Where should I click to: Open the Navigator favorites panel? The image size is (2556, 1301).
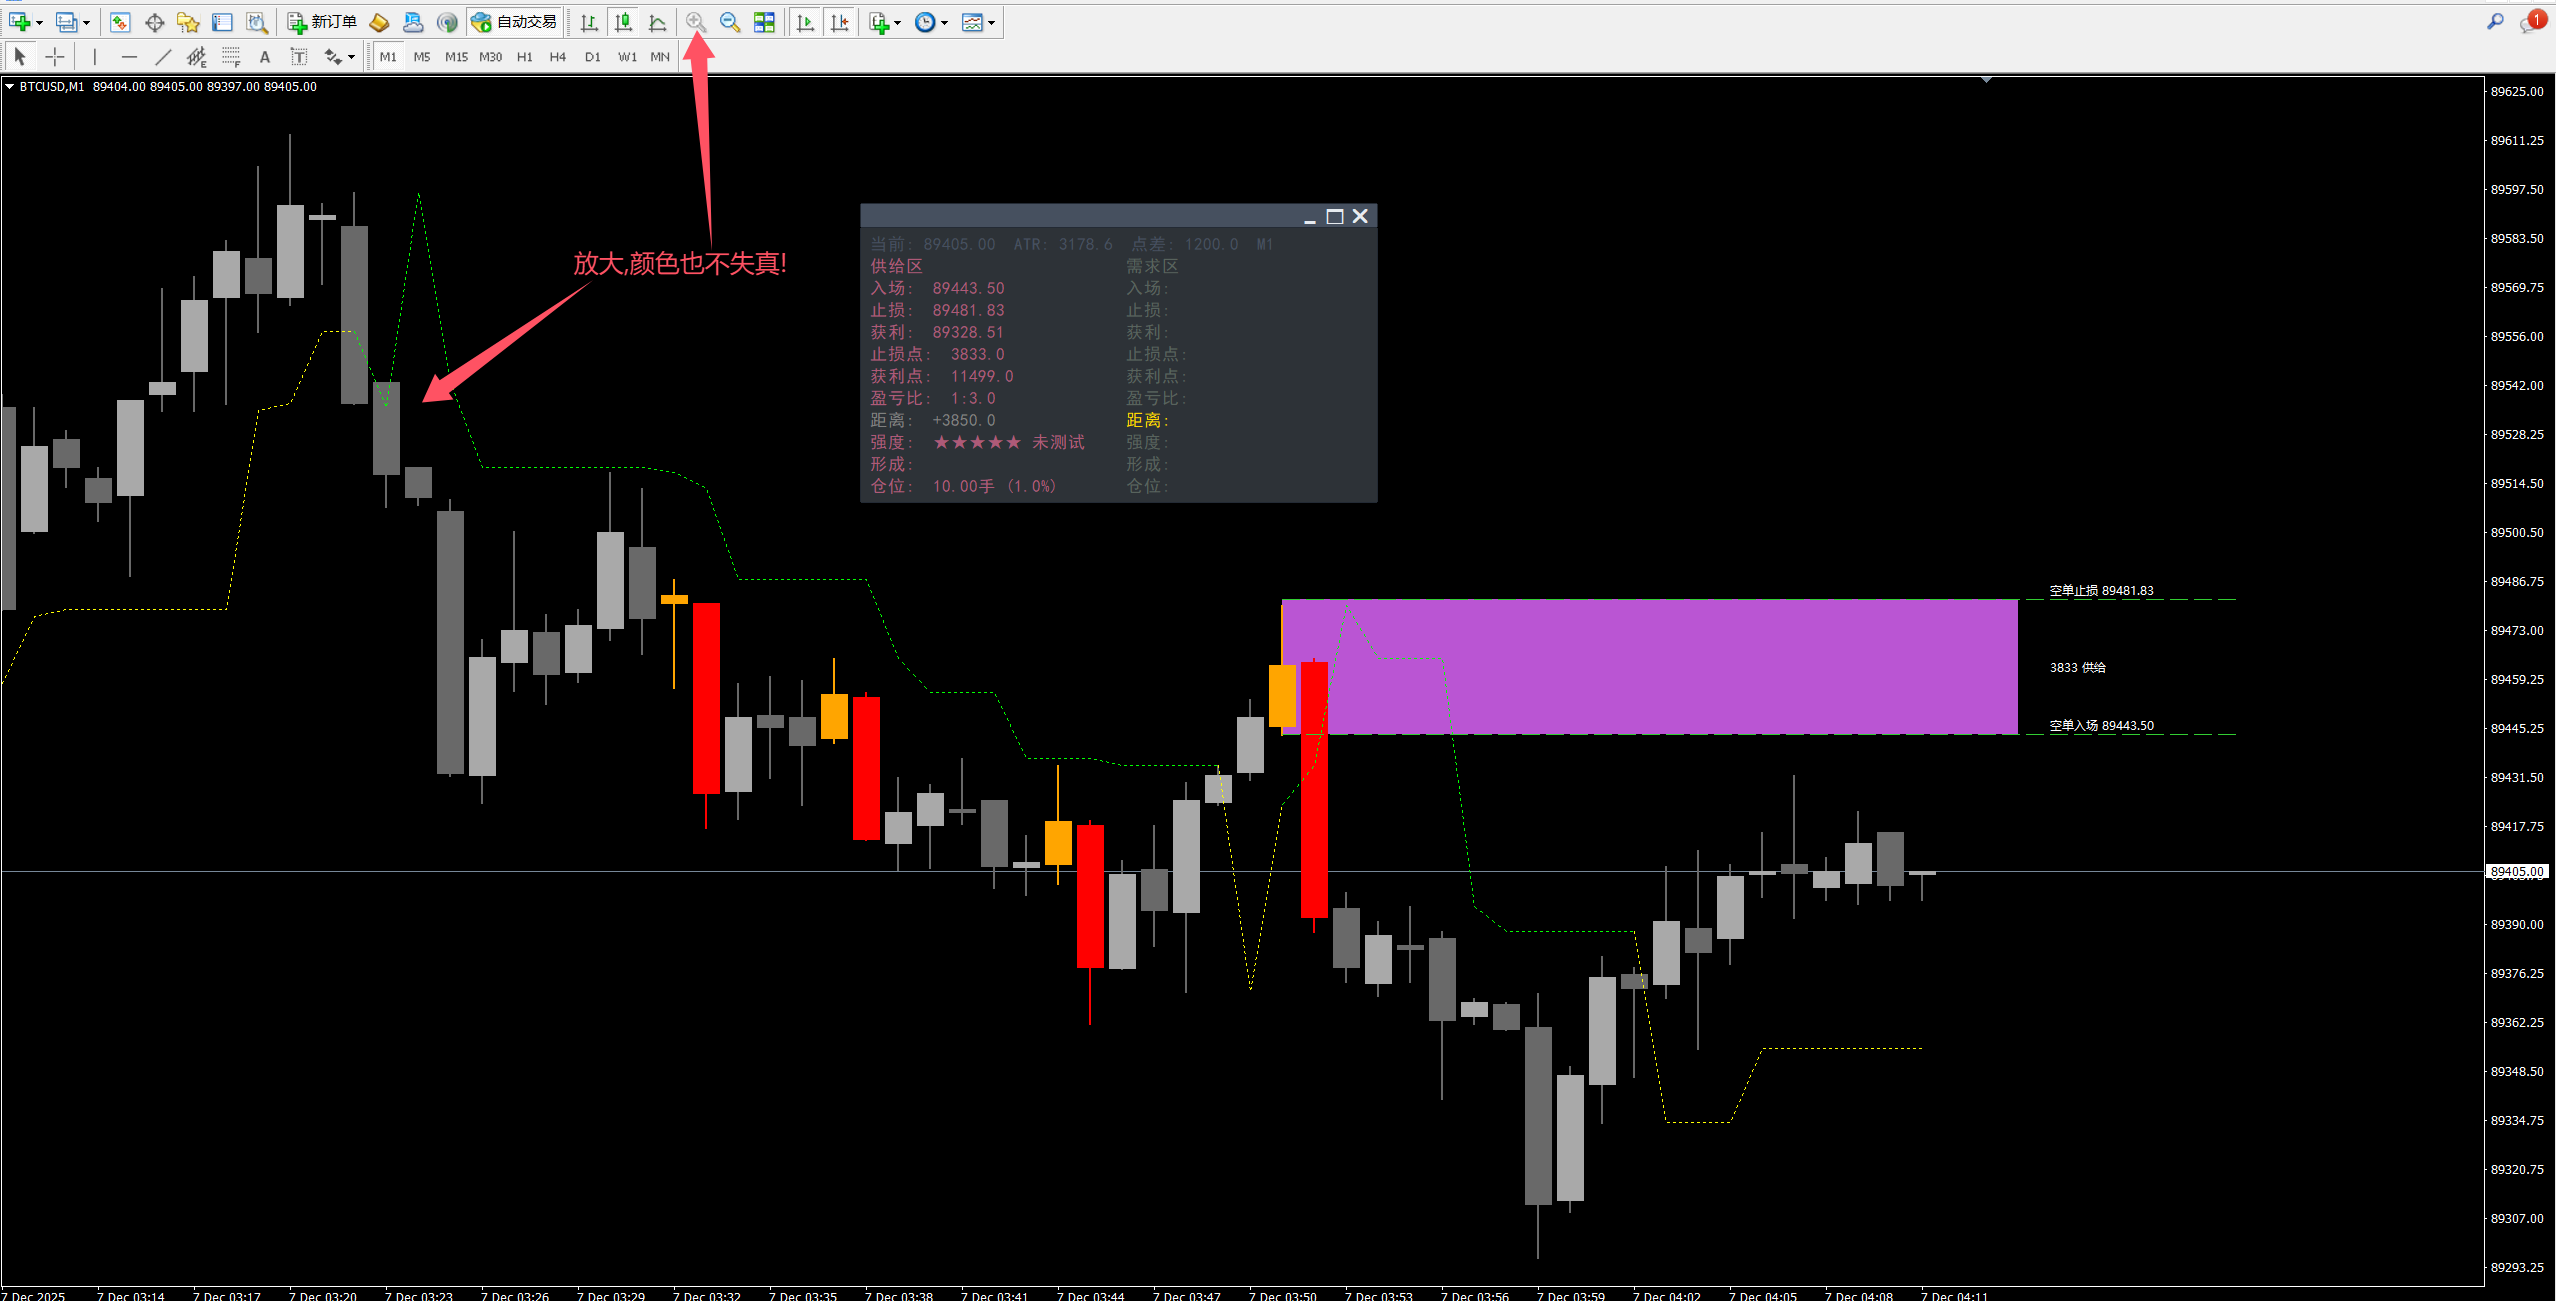188,22
